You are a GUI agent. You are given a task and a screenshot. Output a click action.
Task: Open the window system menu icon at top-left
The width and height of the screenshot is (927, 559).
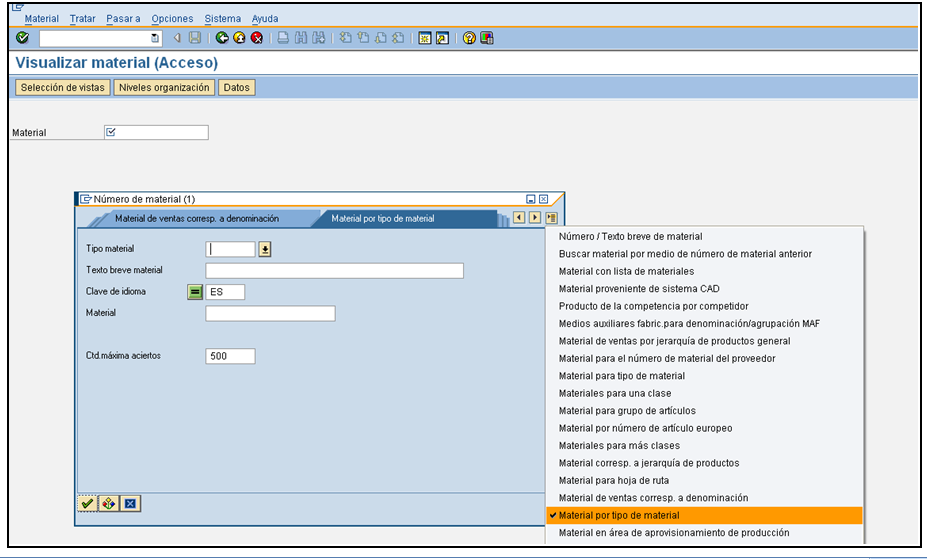coord(18,7)
